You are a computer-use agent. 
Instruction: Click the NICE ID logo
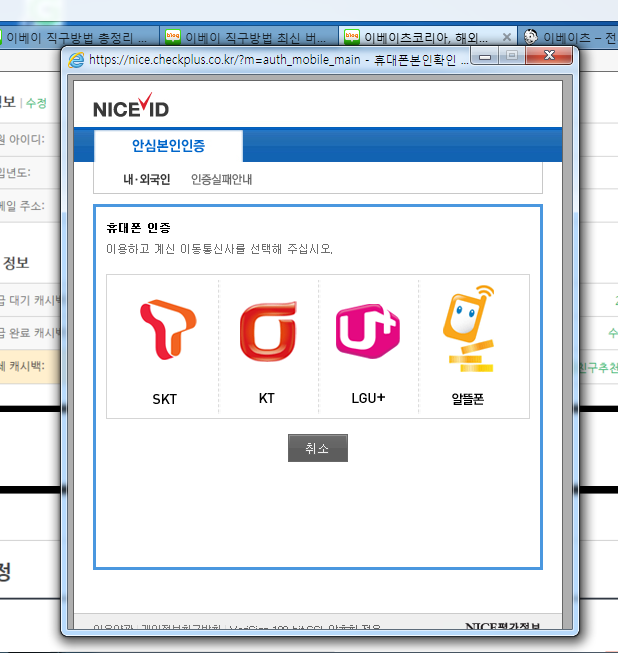click(131, 105)
